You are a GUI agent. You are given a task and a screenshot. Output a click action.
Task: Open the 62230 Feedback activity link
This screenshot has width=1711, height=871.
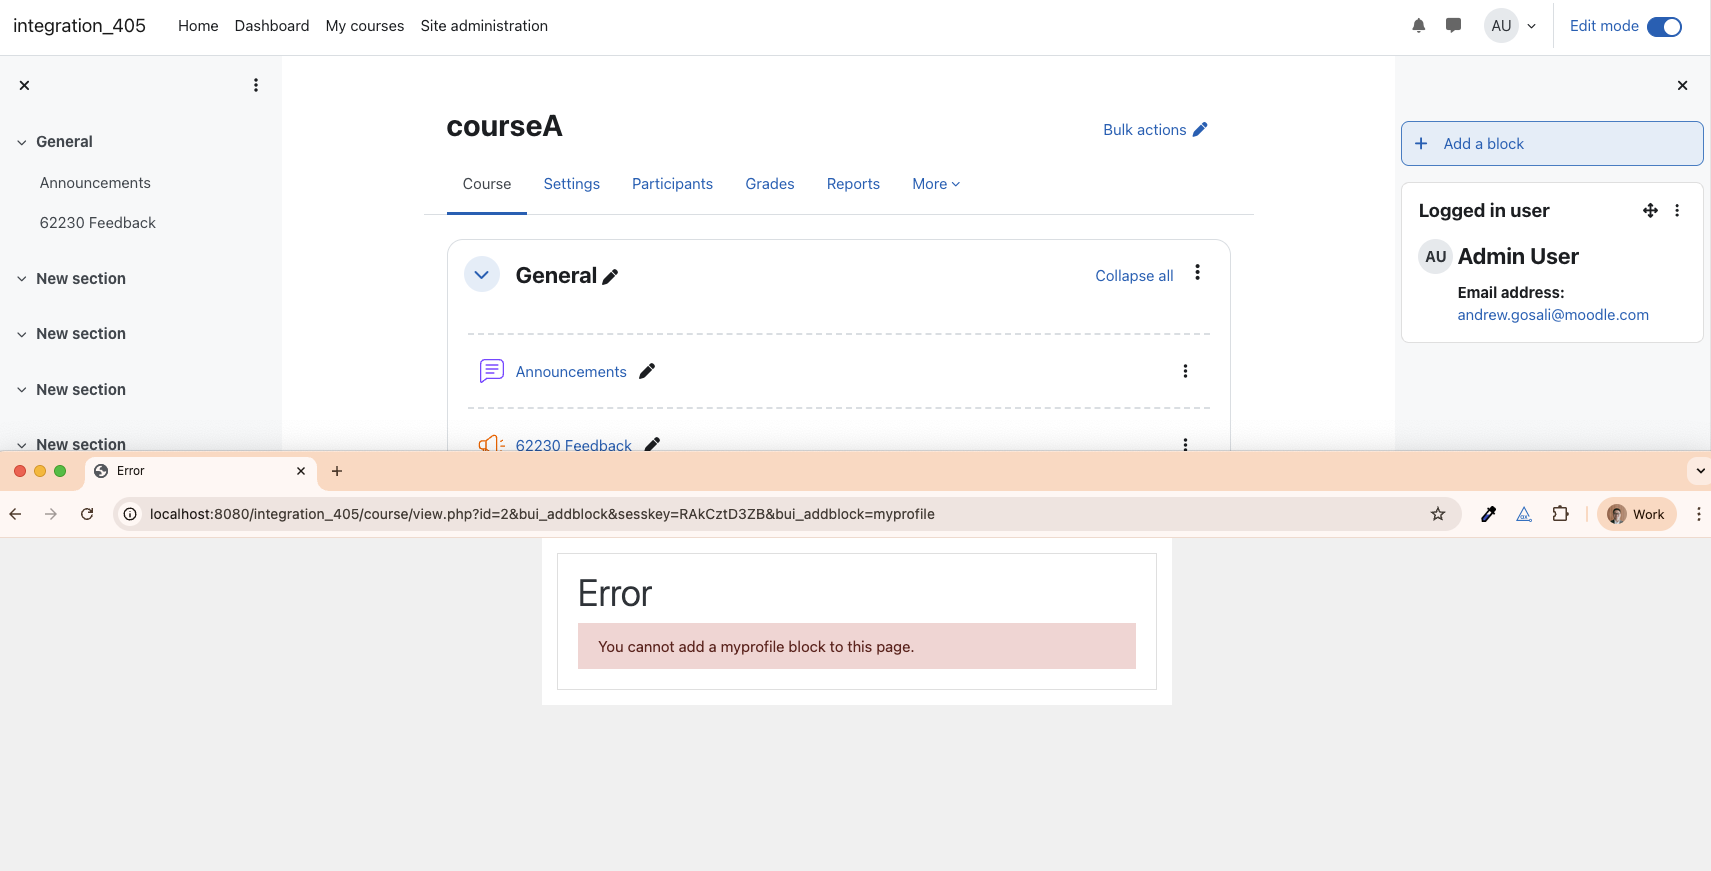[x=574, y=445]
